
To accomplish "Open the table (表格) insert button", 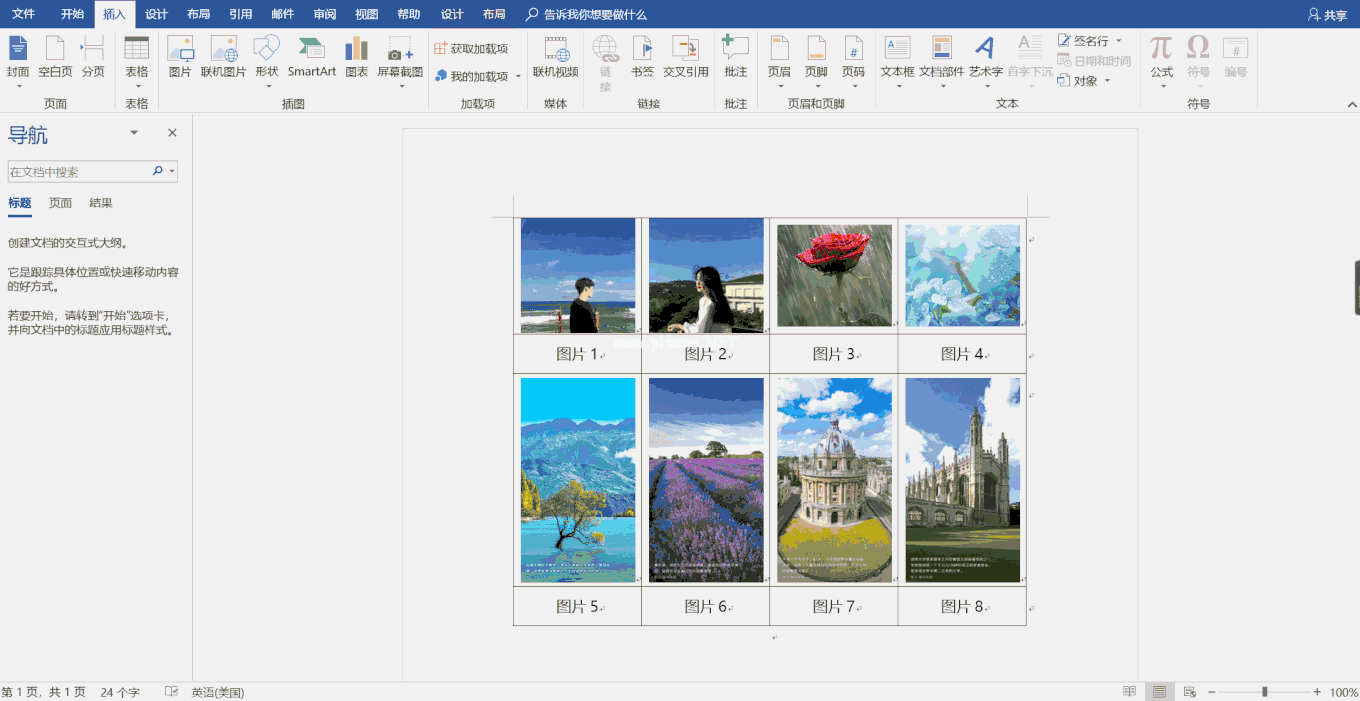I will pos(137,61).
